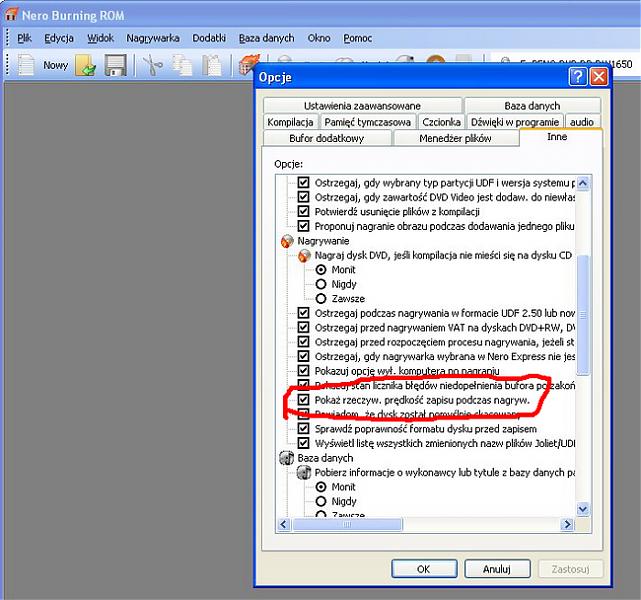This screenshot has width=641, height=600.
Task: Toggle Pokaż rzeczyw. prędkość zapisu checkbox
Action: [x=303, y=399]
